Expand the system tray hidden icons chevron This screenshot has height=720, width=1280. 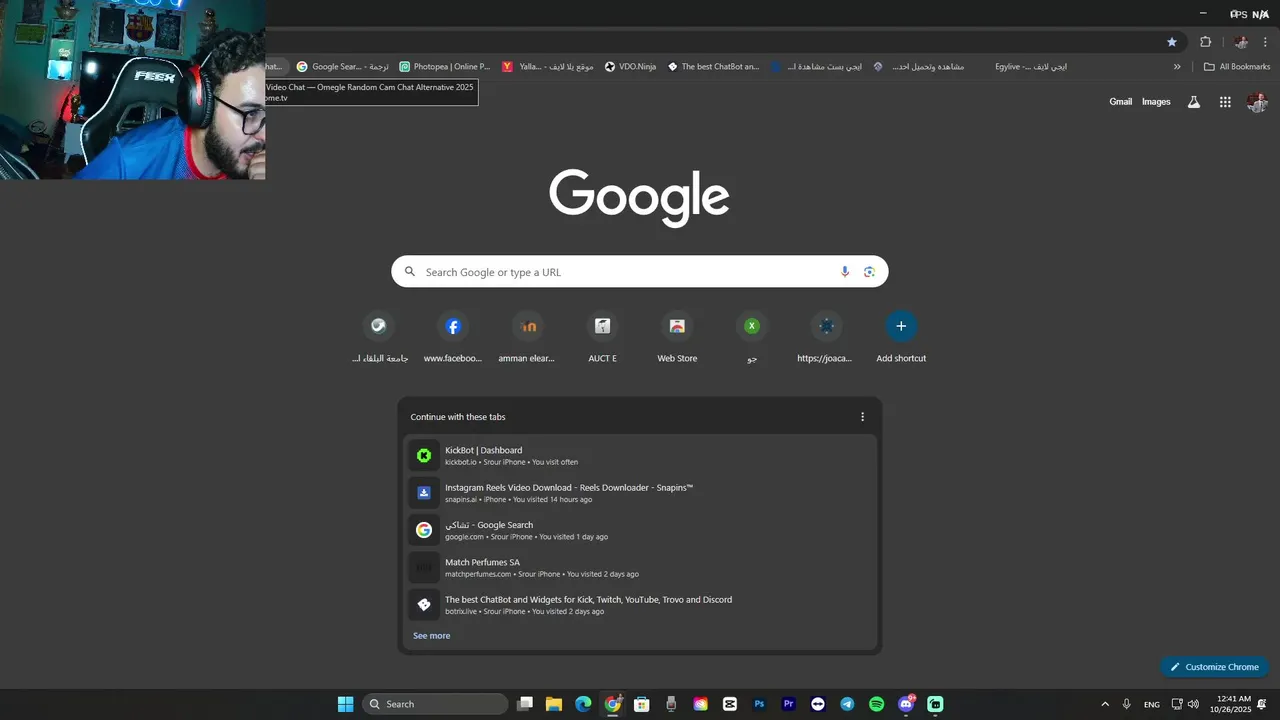[1105, 704]
